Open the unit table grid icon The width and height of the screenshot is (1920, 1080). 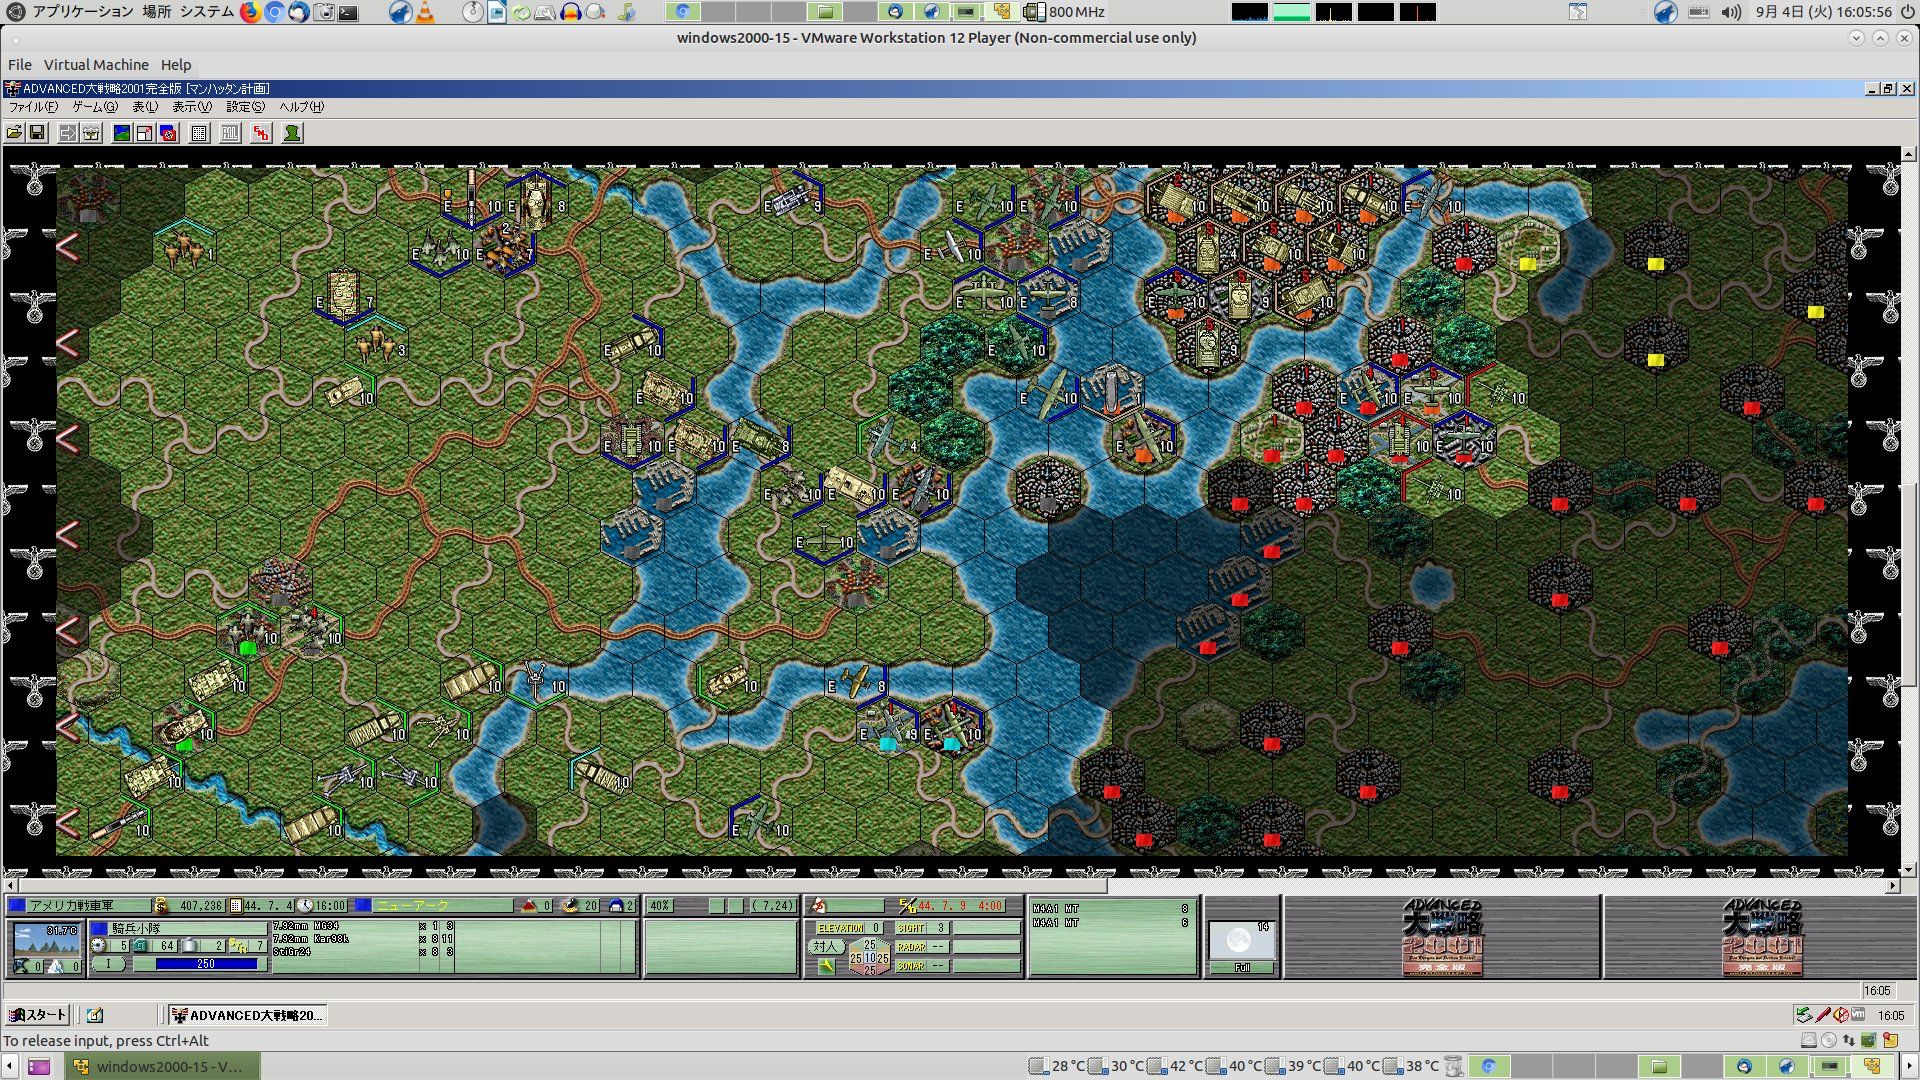(x=199, y=133)
